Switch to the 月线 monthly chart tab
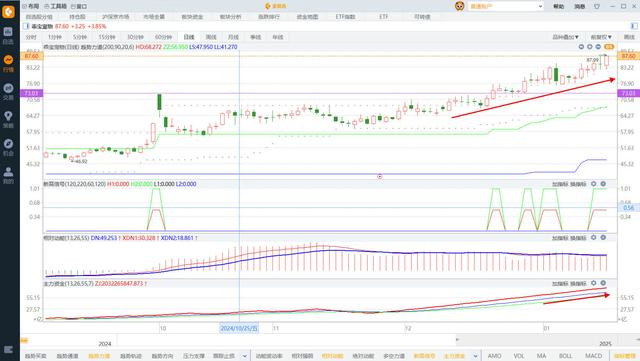This screenshot has width=640, height=361. (233, 37)
